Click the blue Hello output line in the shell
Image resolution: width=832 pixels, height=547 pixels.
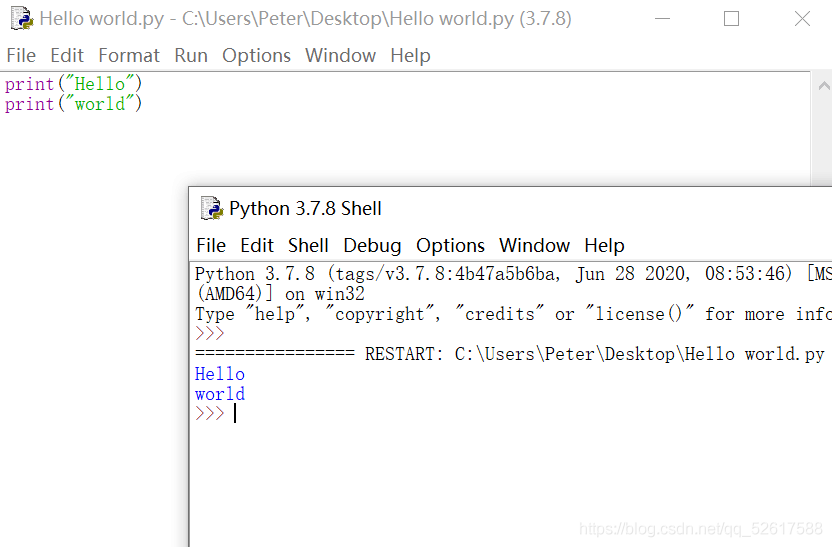(x=220, y=374)
